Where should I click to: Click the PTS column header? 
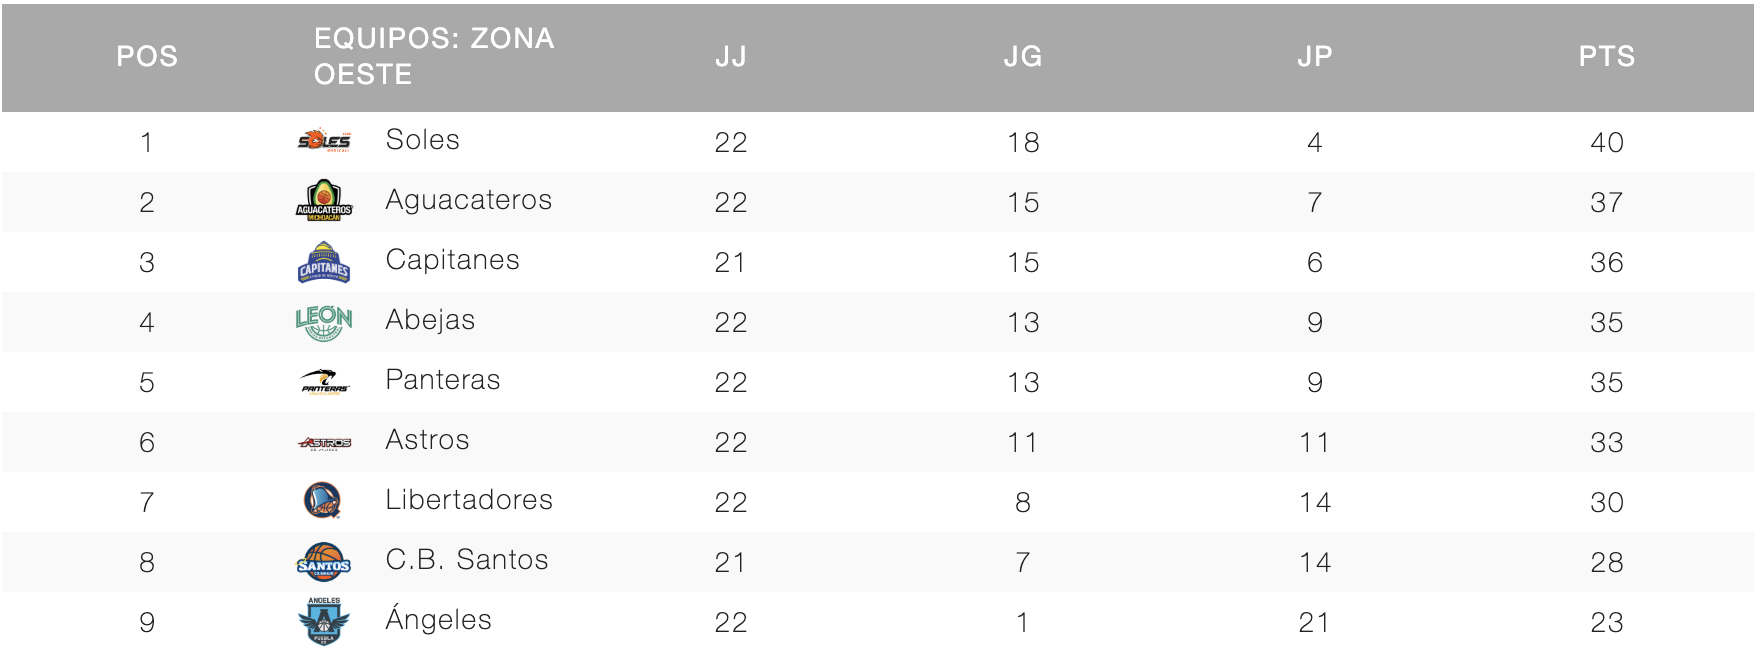pos(1606,57)
